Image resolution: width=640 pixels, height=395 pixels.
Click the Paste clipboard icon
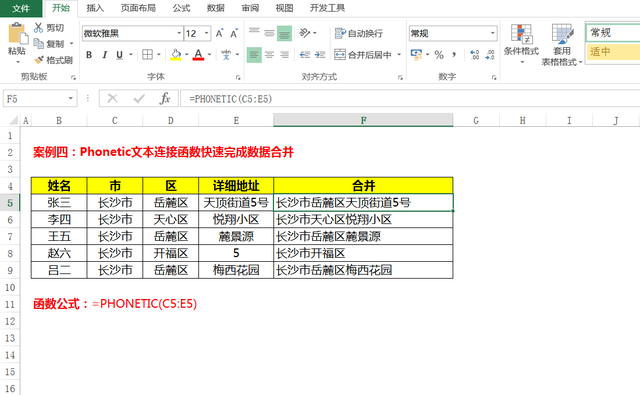tap(17, 33)
